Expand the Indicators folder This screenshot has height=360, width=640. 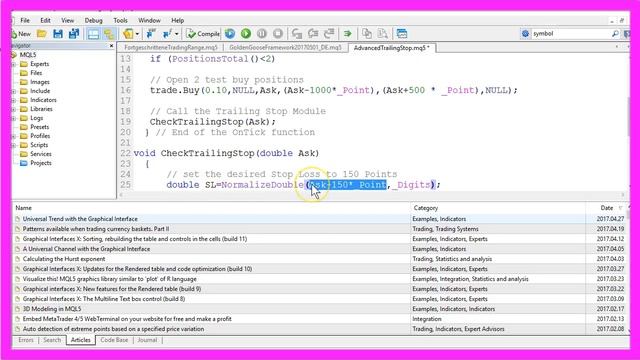point(14,100)
